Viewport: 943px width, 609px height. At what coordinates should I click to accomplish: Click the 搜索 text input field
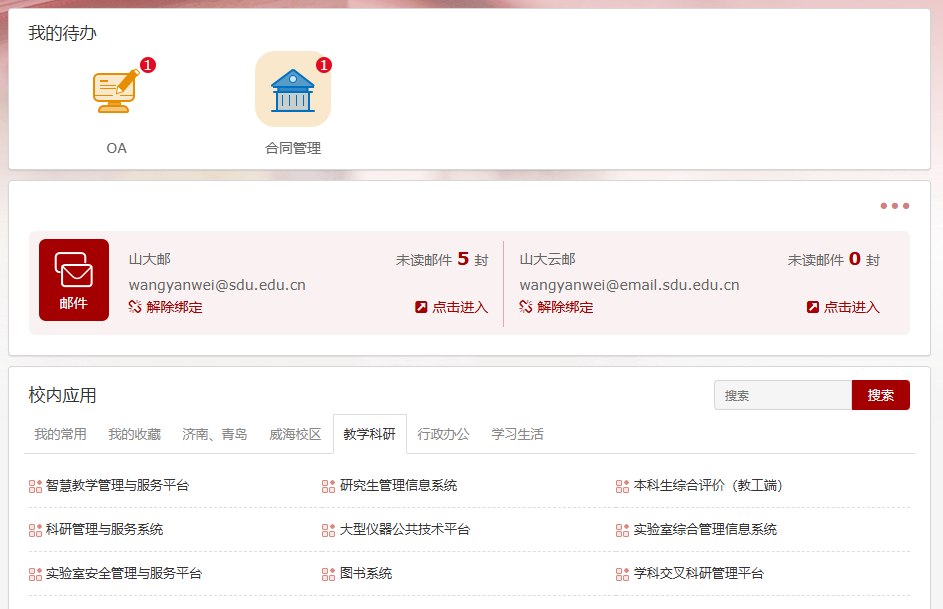[x=782, y=395]
